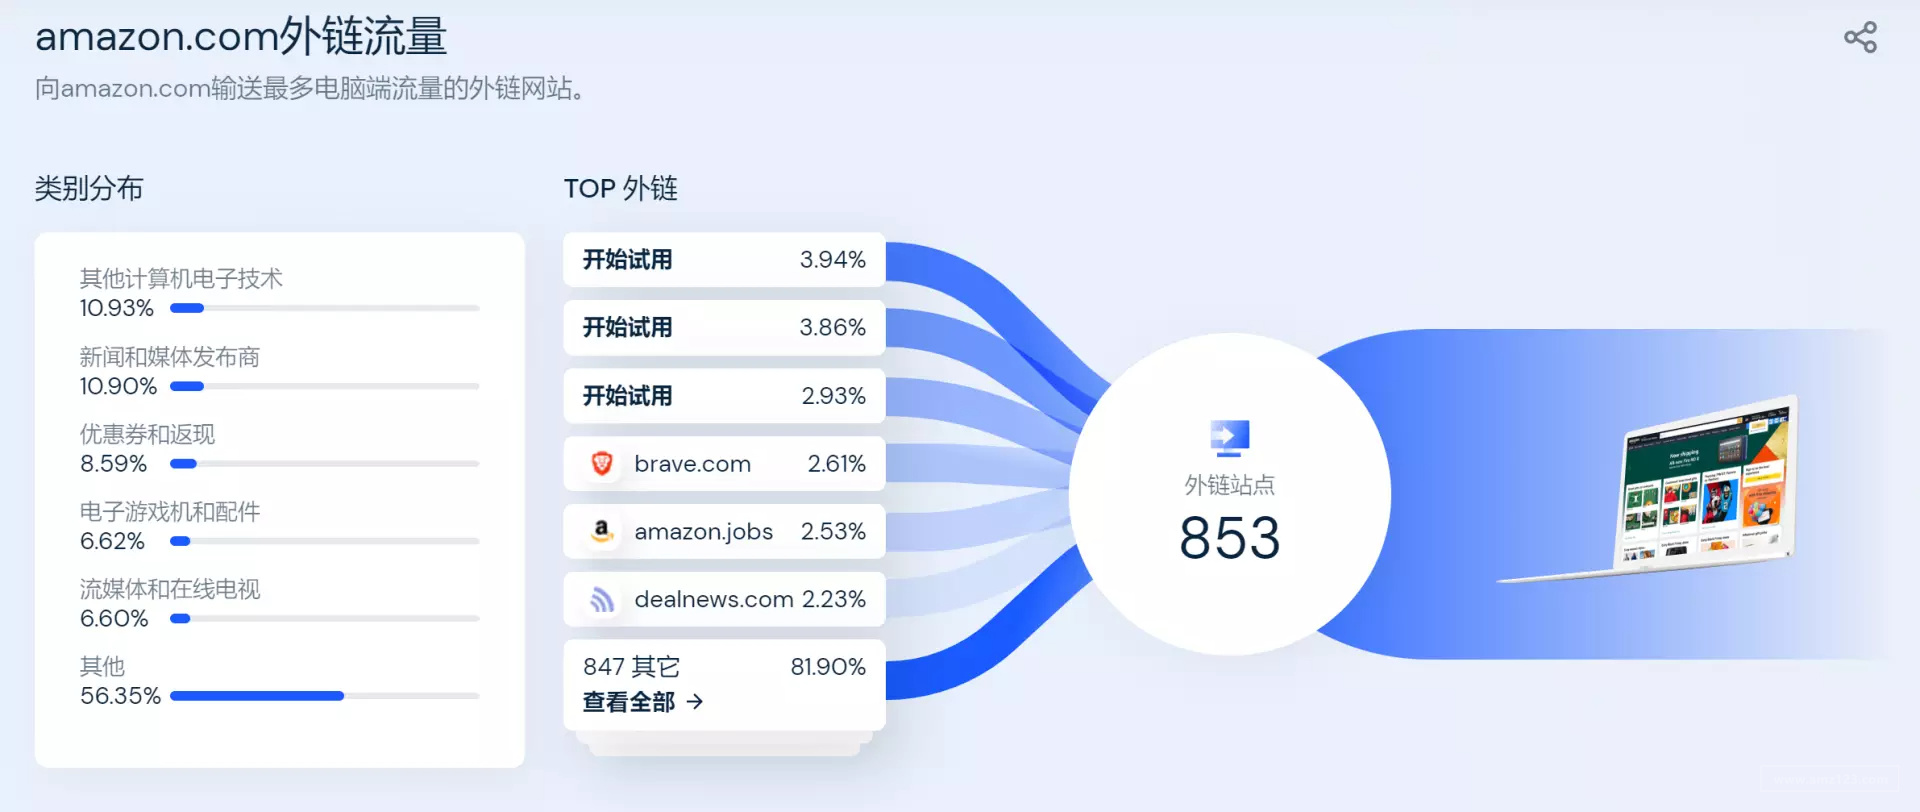Click the 81.90% value
This screenshot has width=1920, height=812.
(828, 667)
